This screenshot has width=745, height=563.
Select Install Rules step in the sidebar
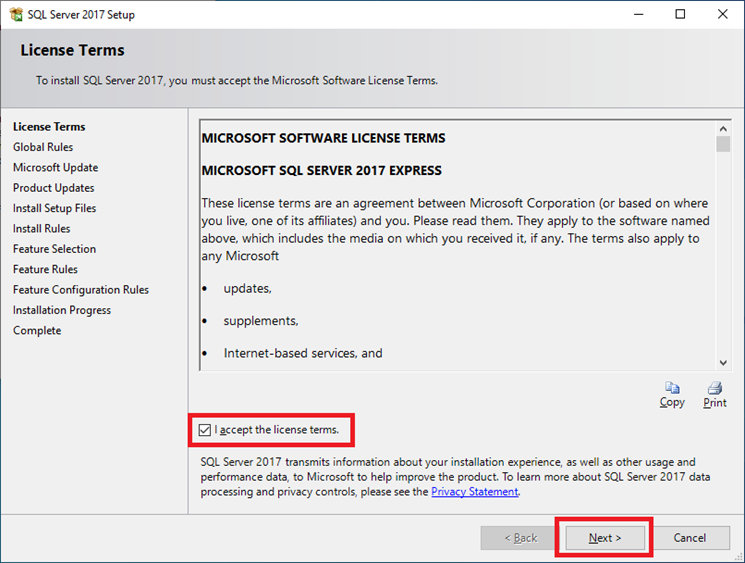(41, 229)
